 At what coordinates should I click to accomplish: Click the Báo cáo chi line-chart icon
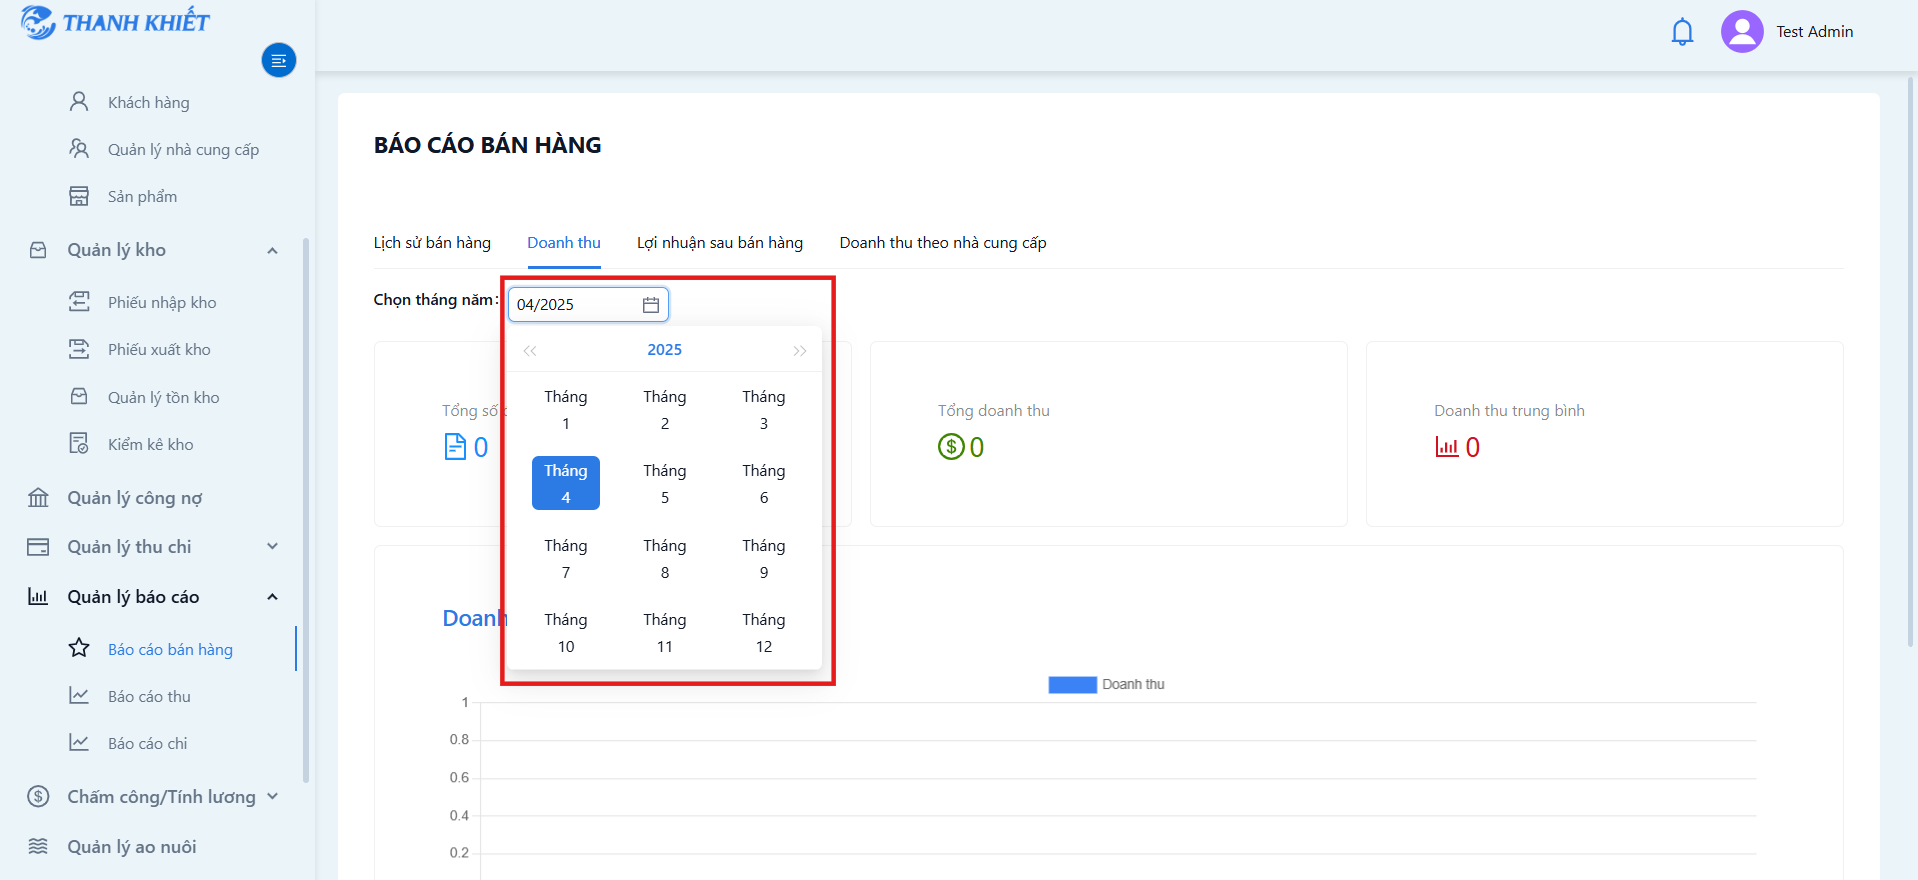pyautogui.click(x=79, y=742)
